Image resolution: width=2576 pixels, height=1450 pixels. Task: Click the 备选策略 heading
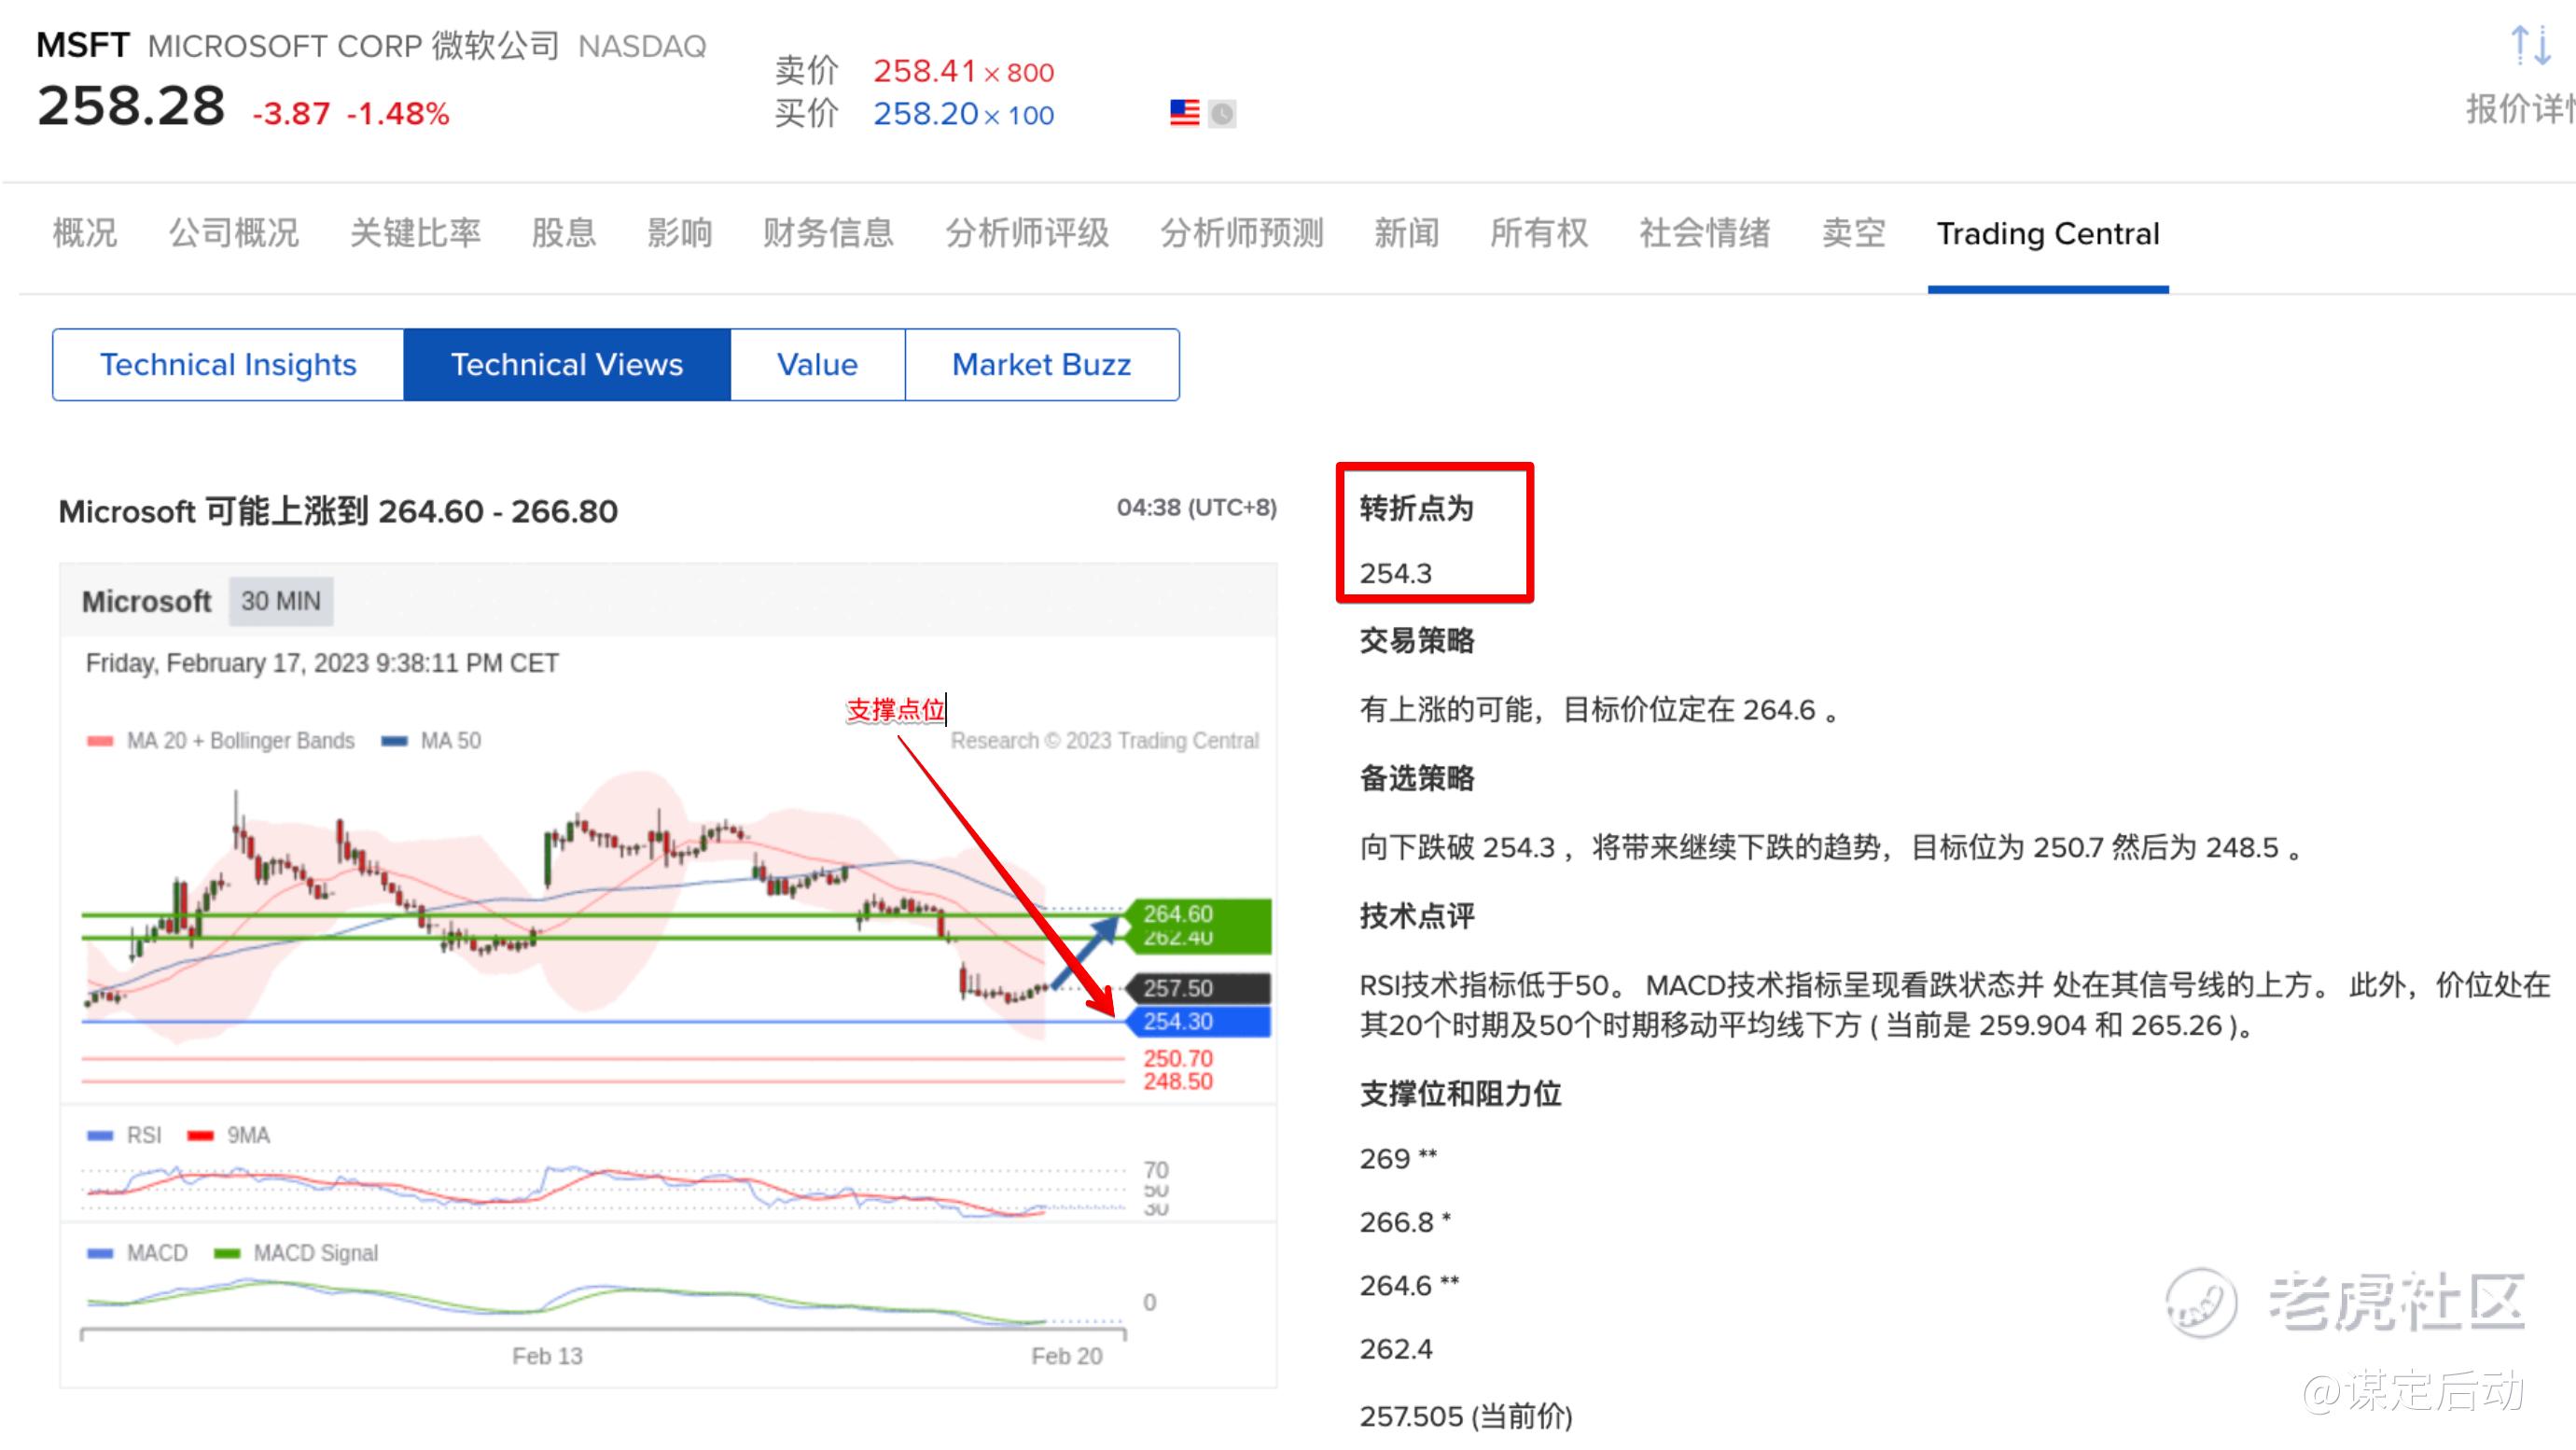coord(1417,779)
